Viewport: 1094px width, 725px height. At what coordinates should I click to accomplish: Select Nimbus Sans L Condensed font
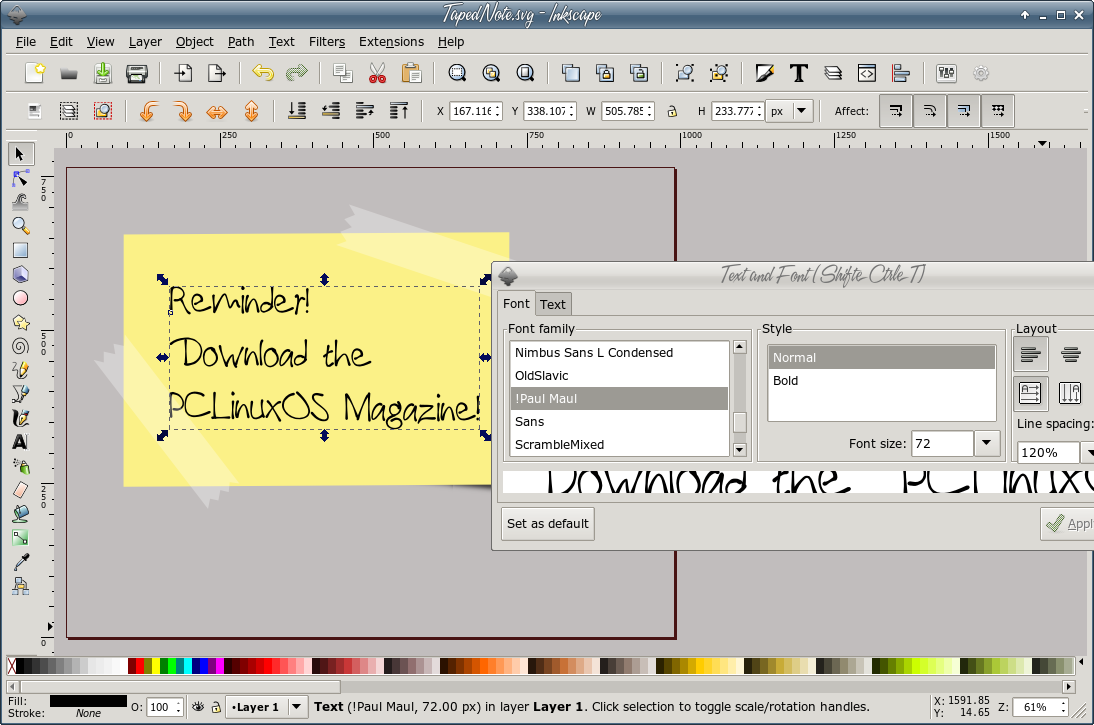[x=619, y=352]
